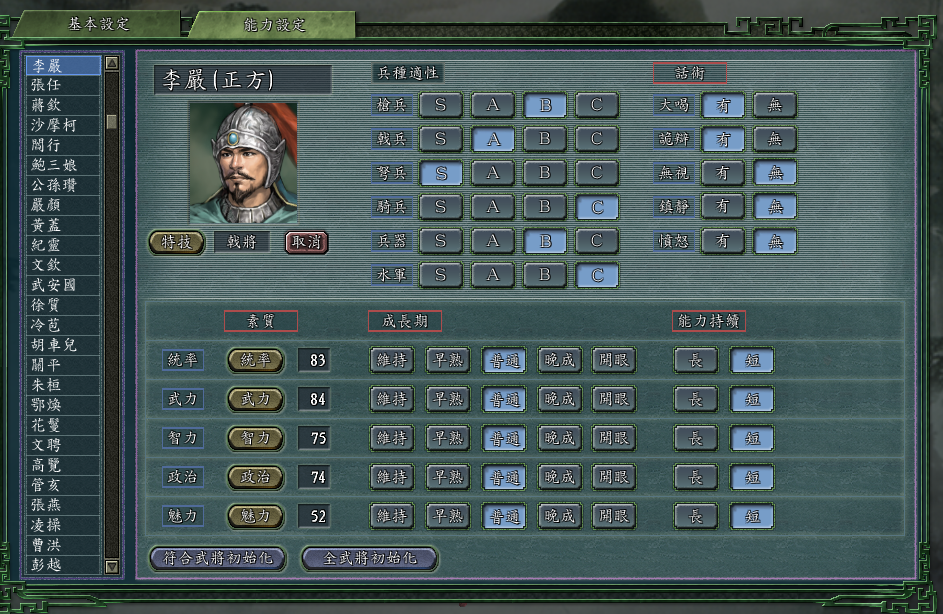Select officer 張任 in the list
The height and width of the screenshot is (614, 943).
[x=63, y=85]
